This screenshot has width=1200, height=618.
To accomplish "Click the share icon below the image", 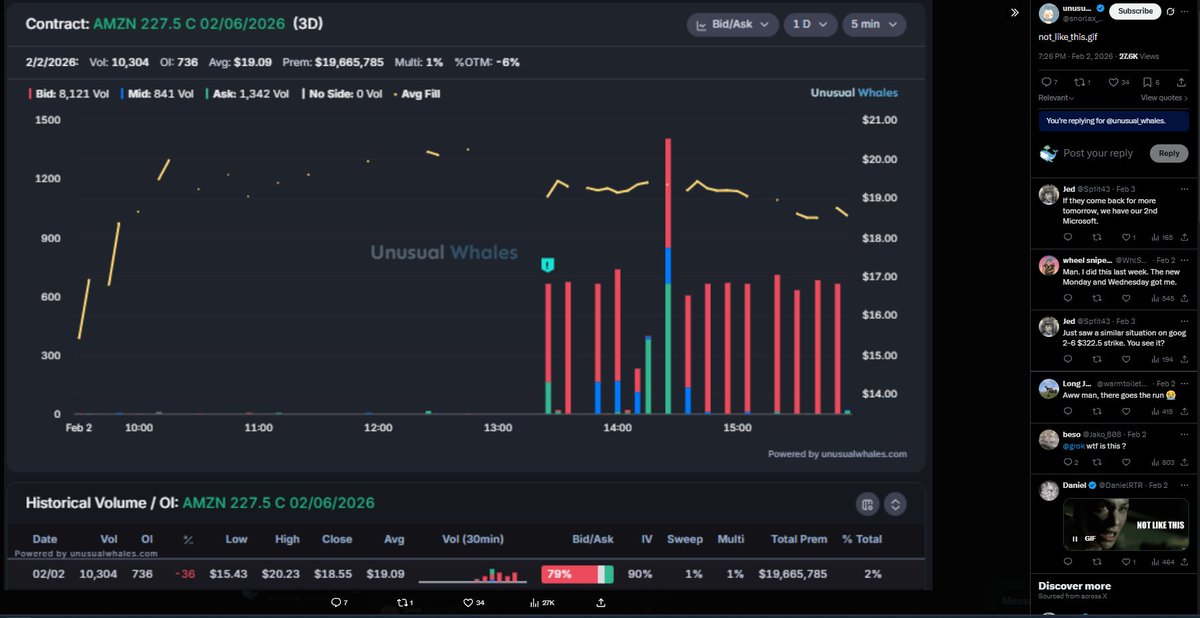I will tap(600, 603).
